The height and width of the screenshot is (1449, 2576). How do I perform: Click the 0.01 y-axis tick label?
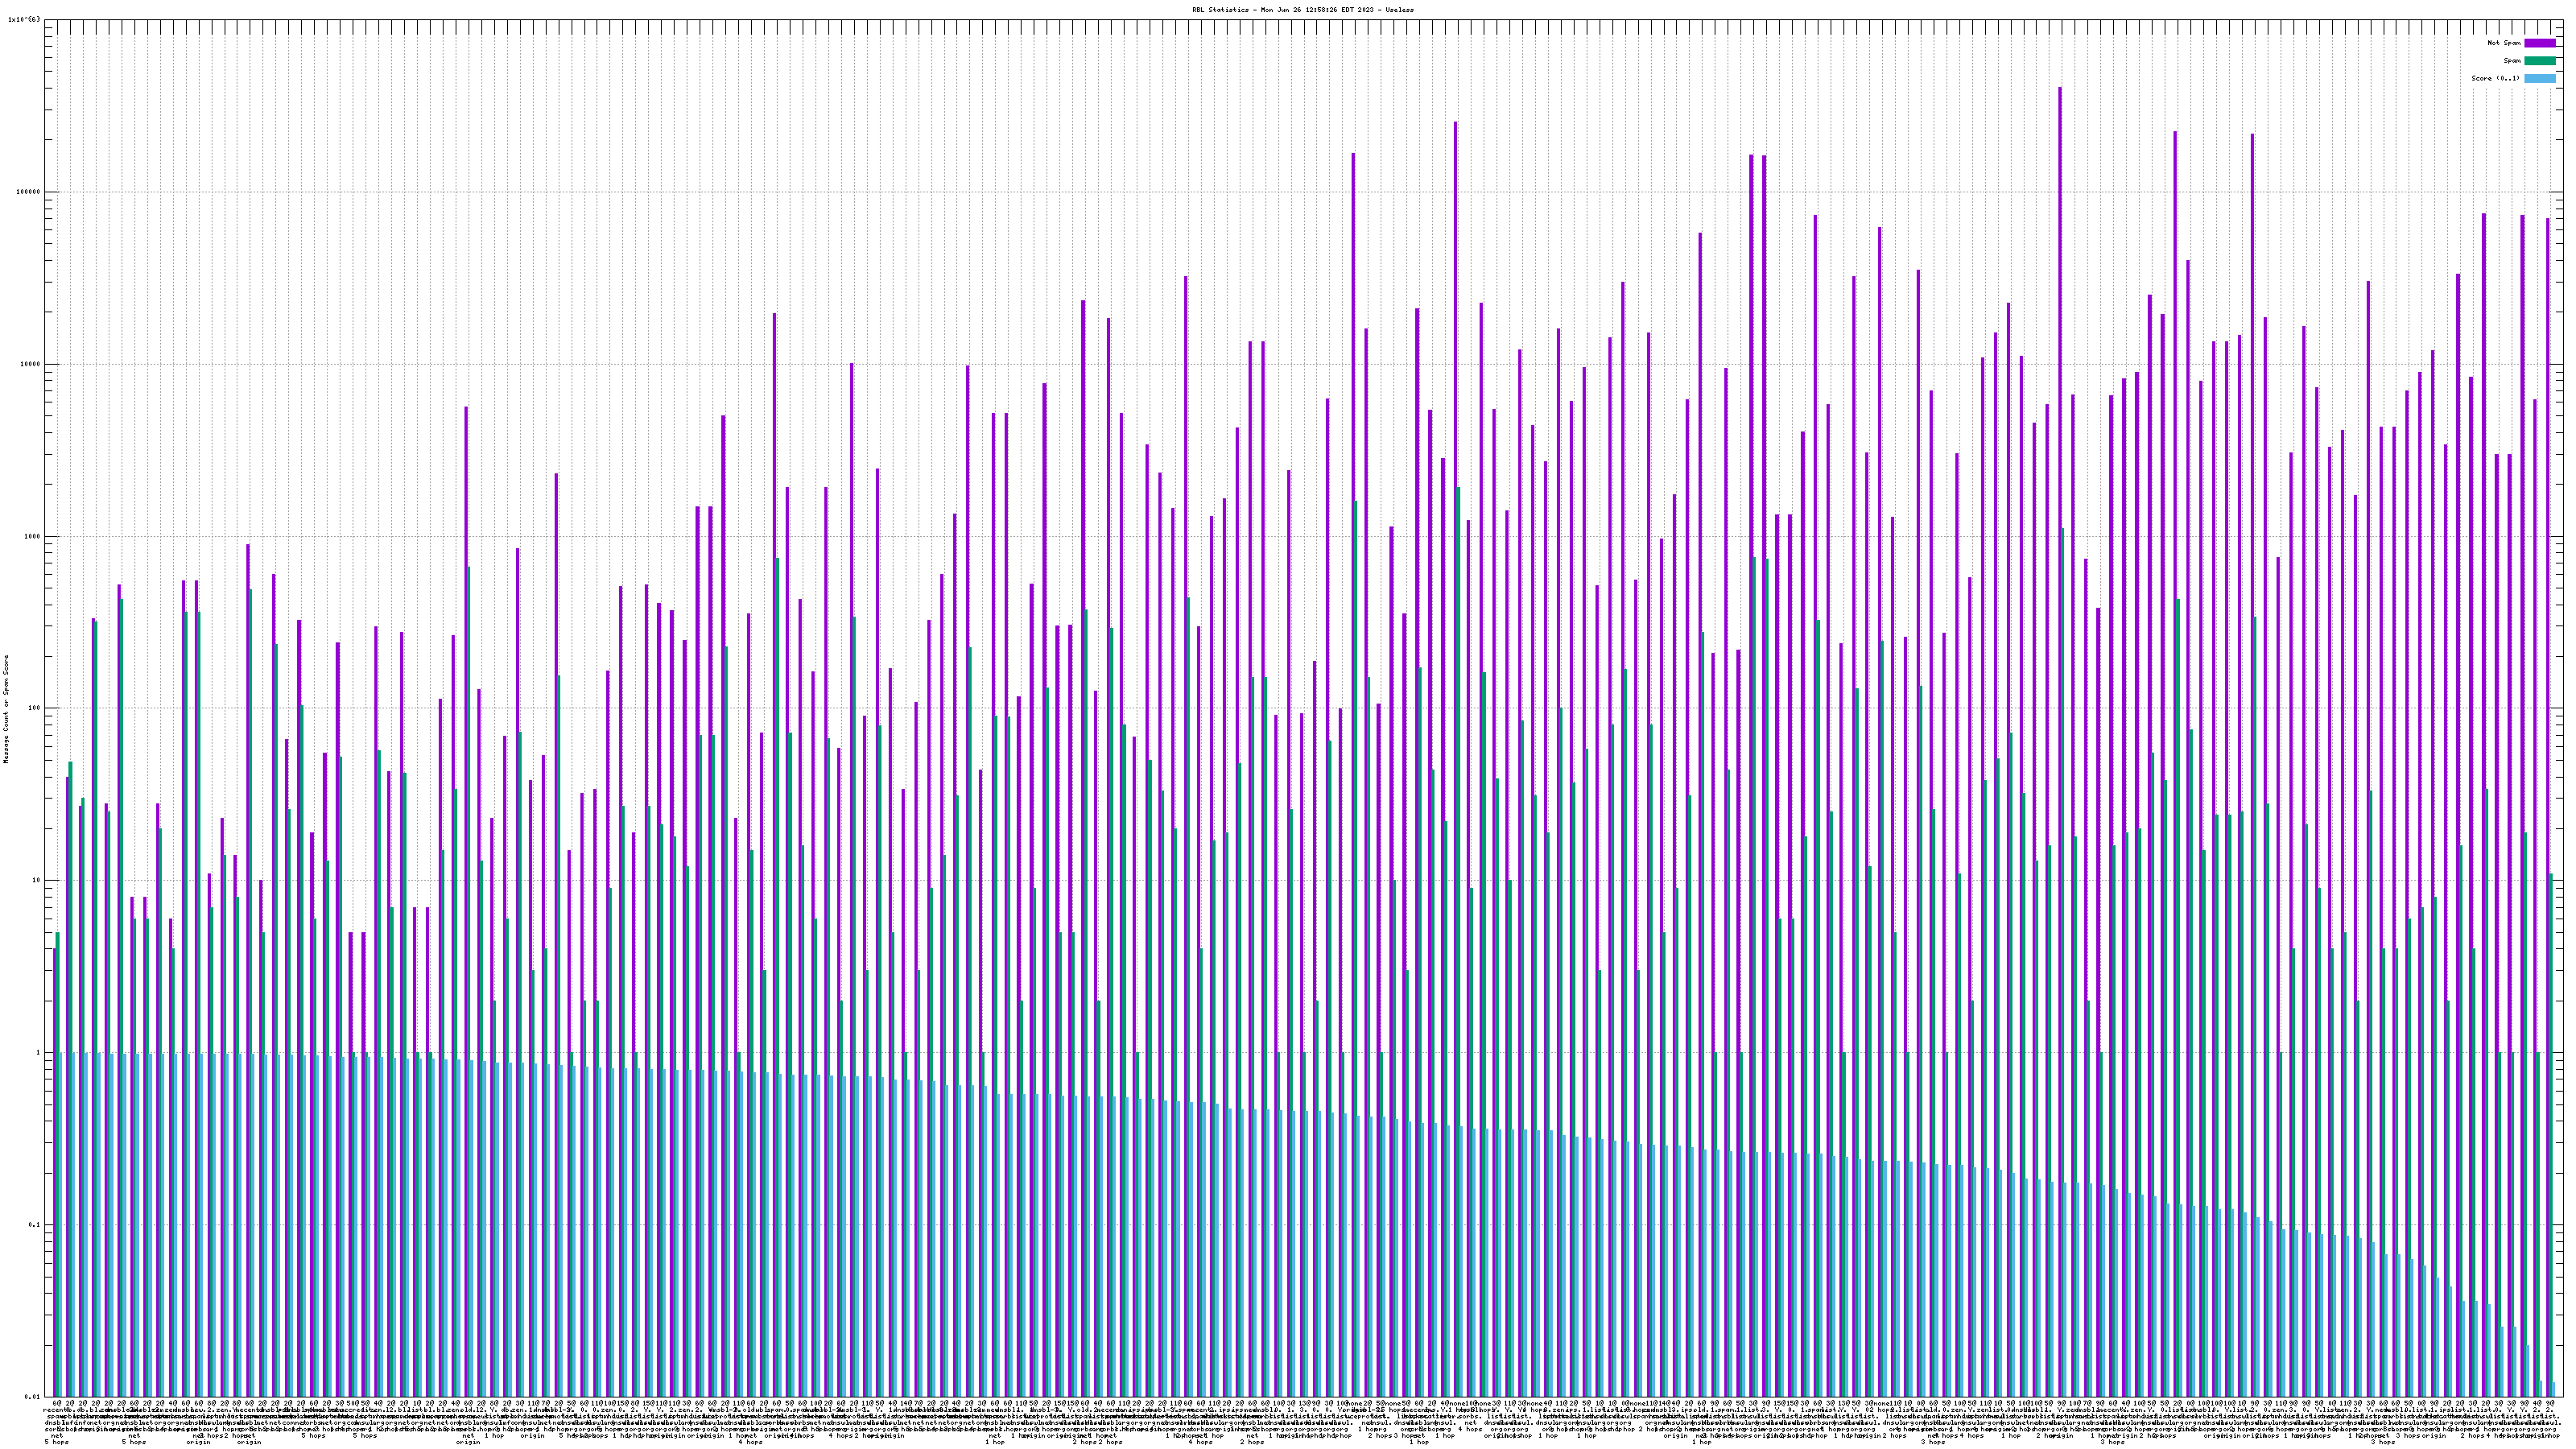(31, 1396)
